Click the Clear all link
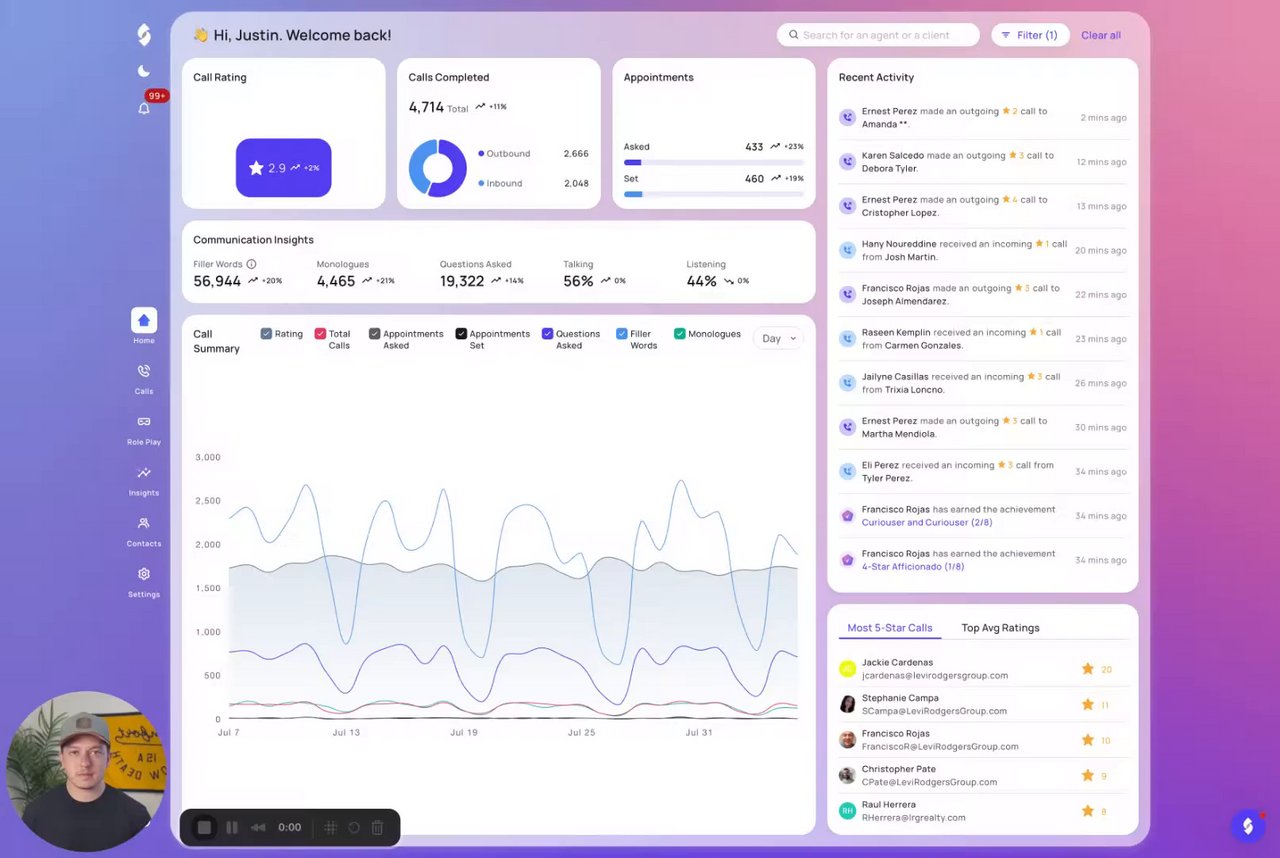Screen dimensions: 1280x858 [1101, 35]
